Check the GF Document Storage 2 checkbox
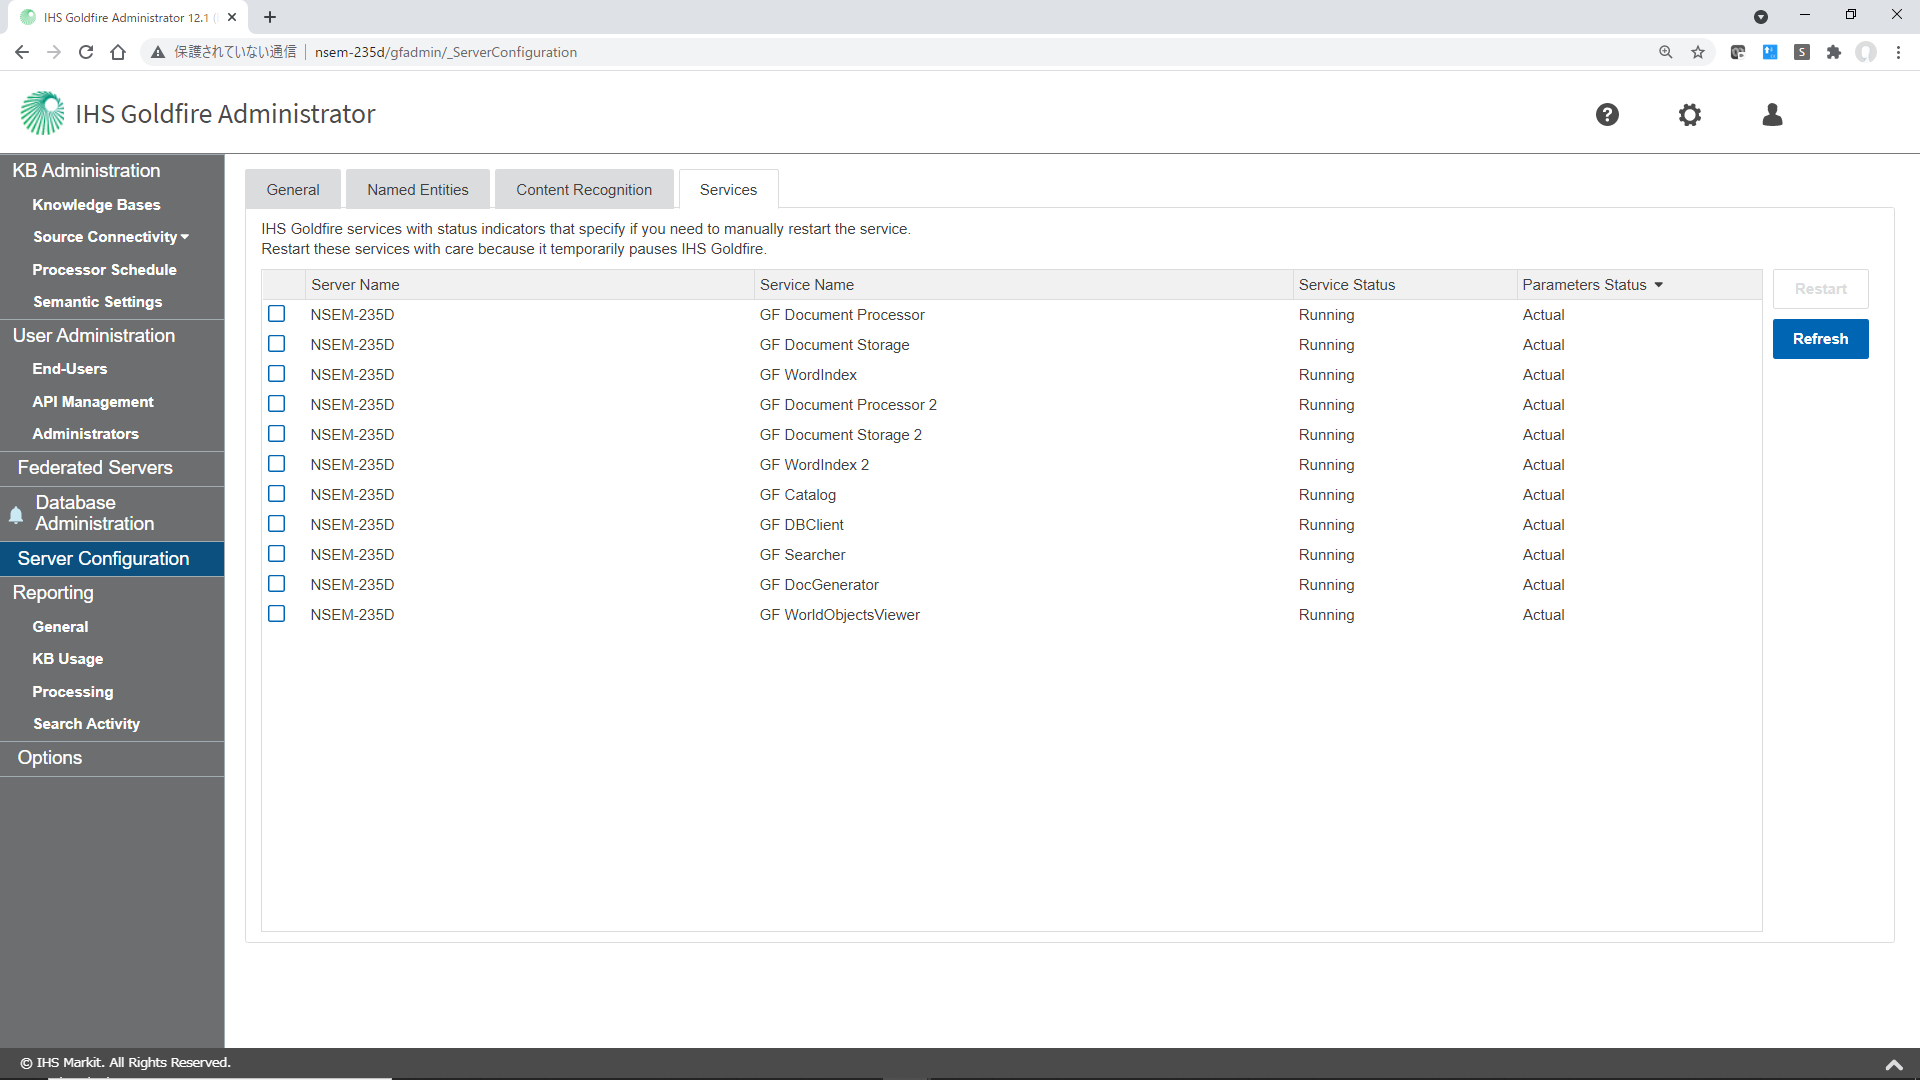The width and height of the screenshot is (1920, 1080). click(277, 434)
